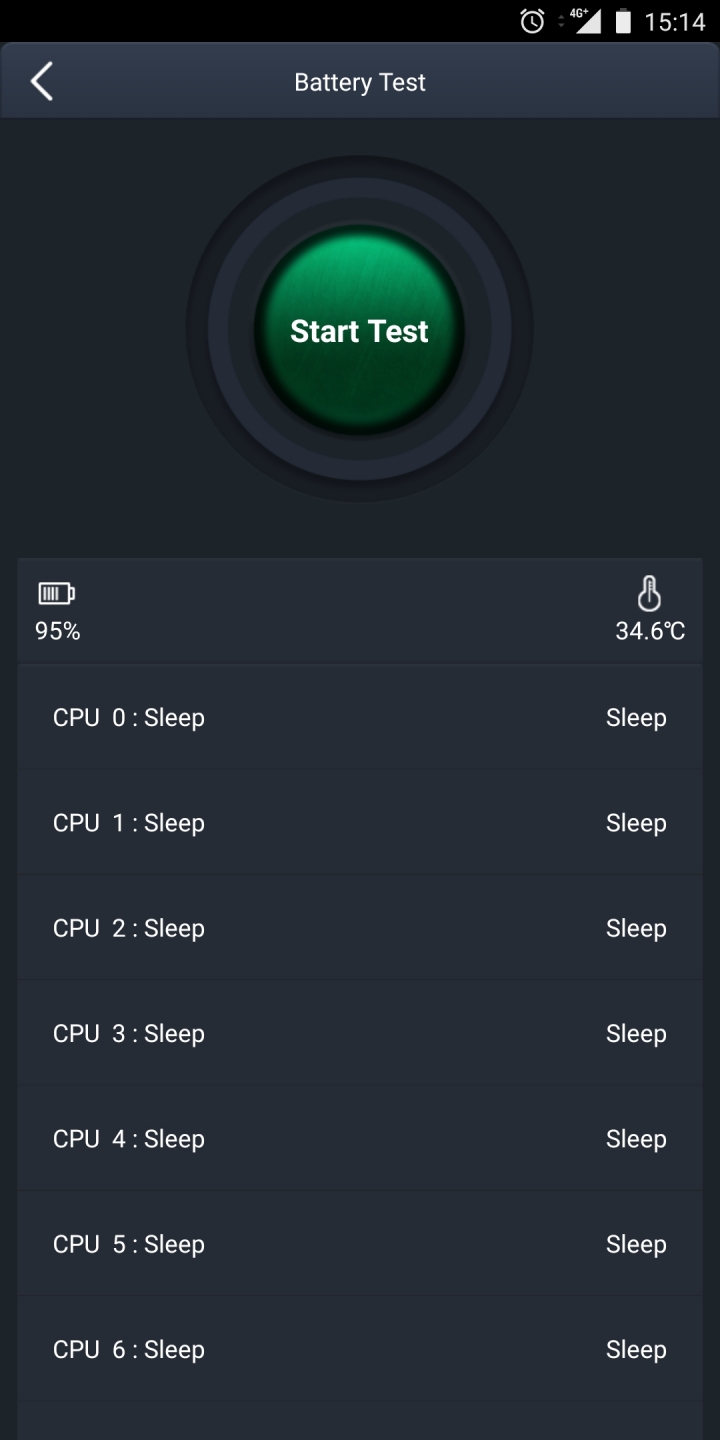Click the battery level icon
This screenshot has width=720, height=1440.
click(56, 594)
